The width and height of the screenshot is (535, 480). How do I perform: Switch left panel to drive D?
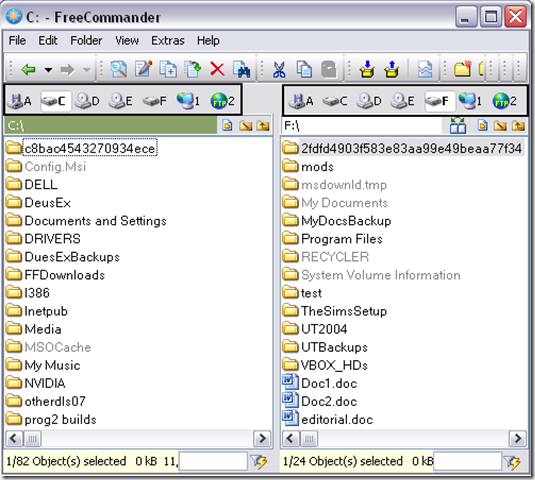[87, 101]
